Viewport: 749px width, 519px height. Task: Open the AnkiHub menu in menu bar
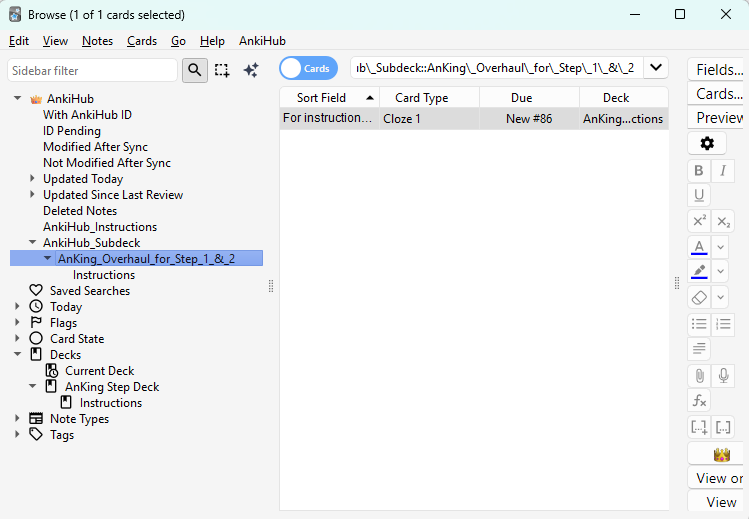coord(262,41)
